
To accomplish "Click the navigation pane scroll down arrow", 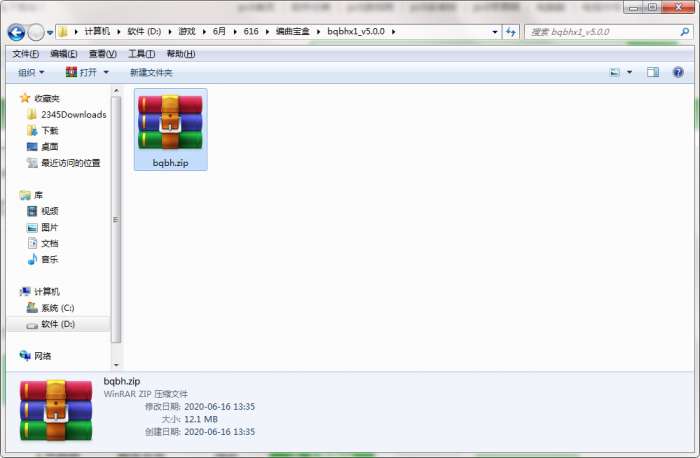I will click(116, 365).
